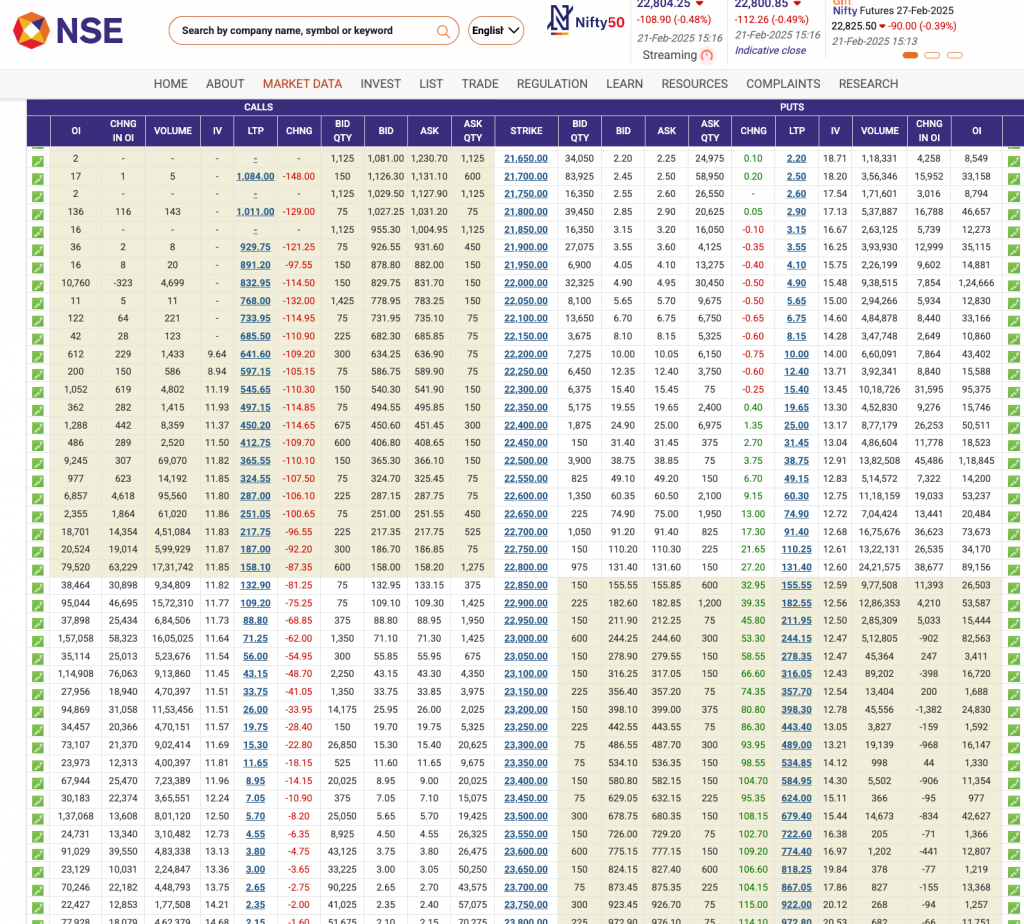Open calls chart icon for strike 23,300.00
The height and width of the screenshot is (924, 1024).
pos(38,748)
